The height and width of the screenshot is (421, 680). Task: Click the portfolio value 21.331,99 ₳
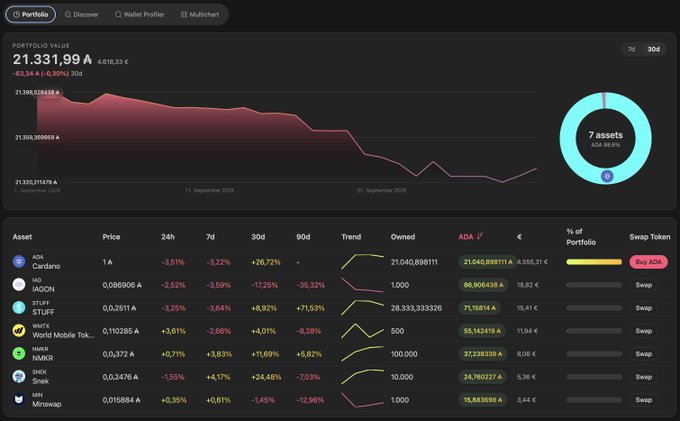click(52, 59)
